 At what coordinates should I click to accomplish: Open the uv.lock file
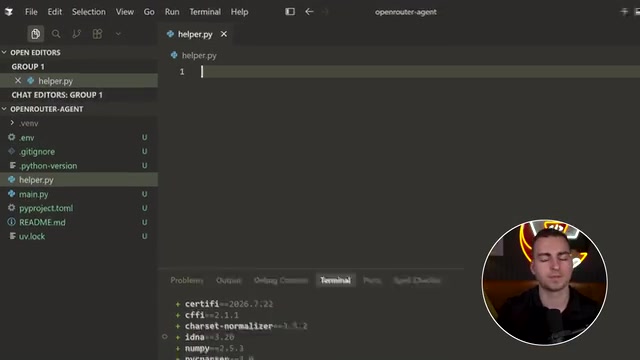pos(79,236)
